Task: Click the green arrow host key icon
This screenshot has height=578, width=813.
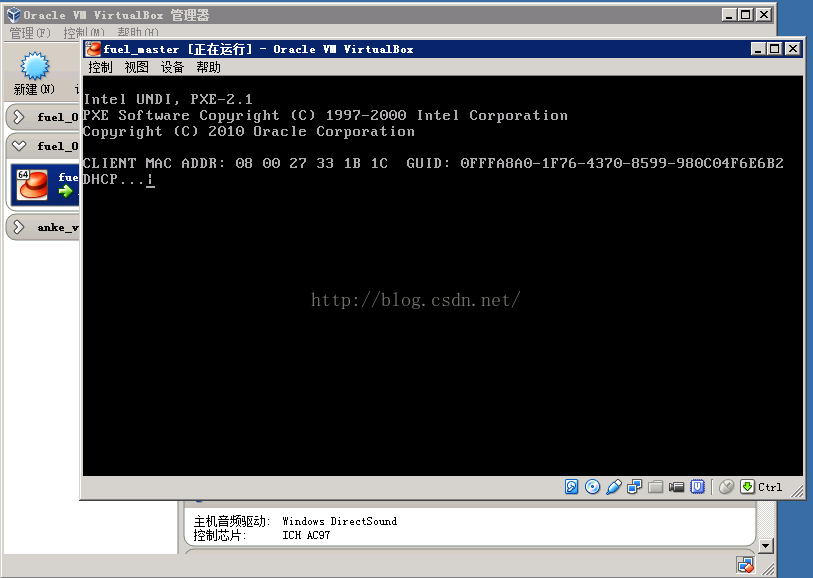Action: tap(747, 487)
